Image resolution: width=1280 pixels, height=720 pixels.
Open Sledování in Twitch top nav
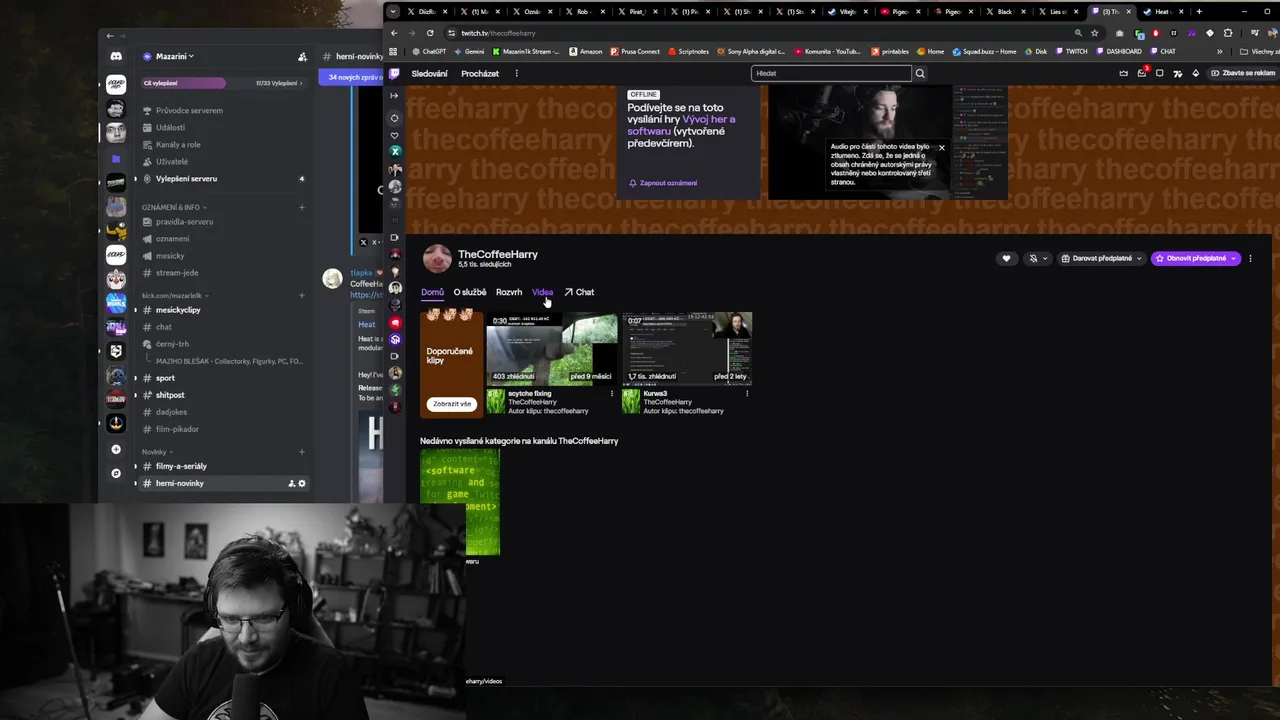click(430, 73)
